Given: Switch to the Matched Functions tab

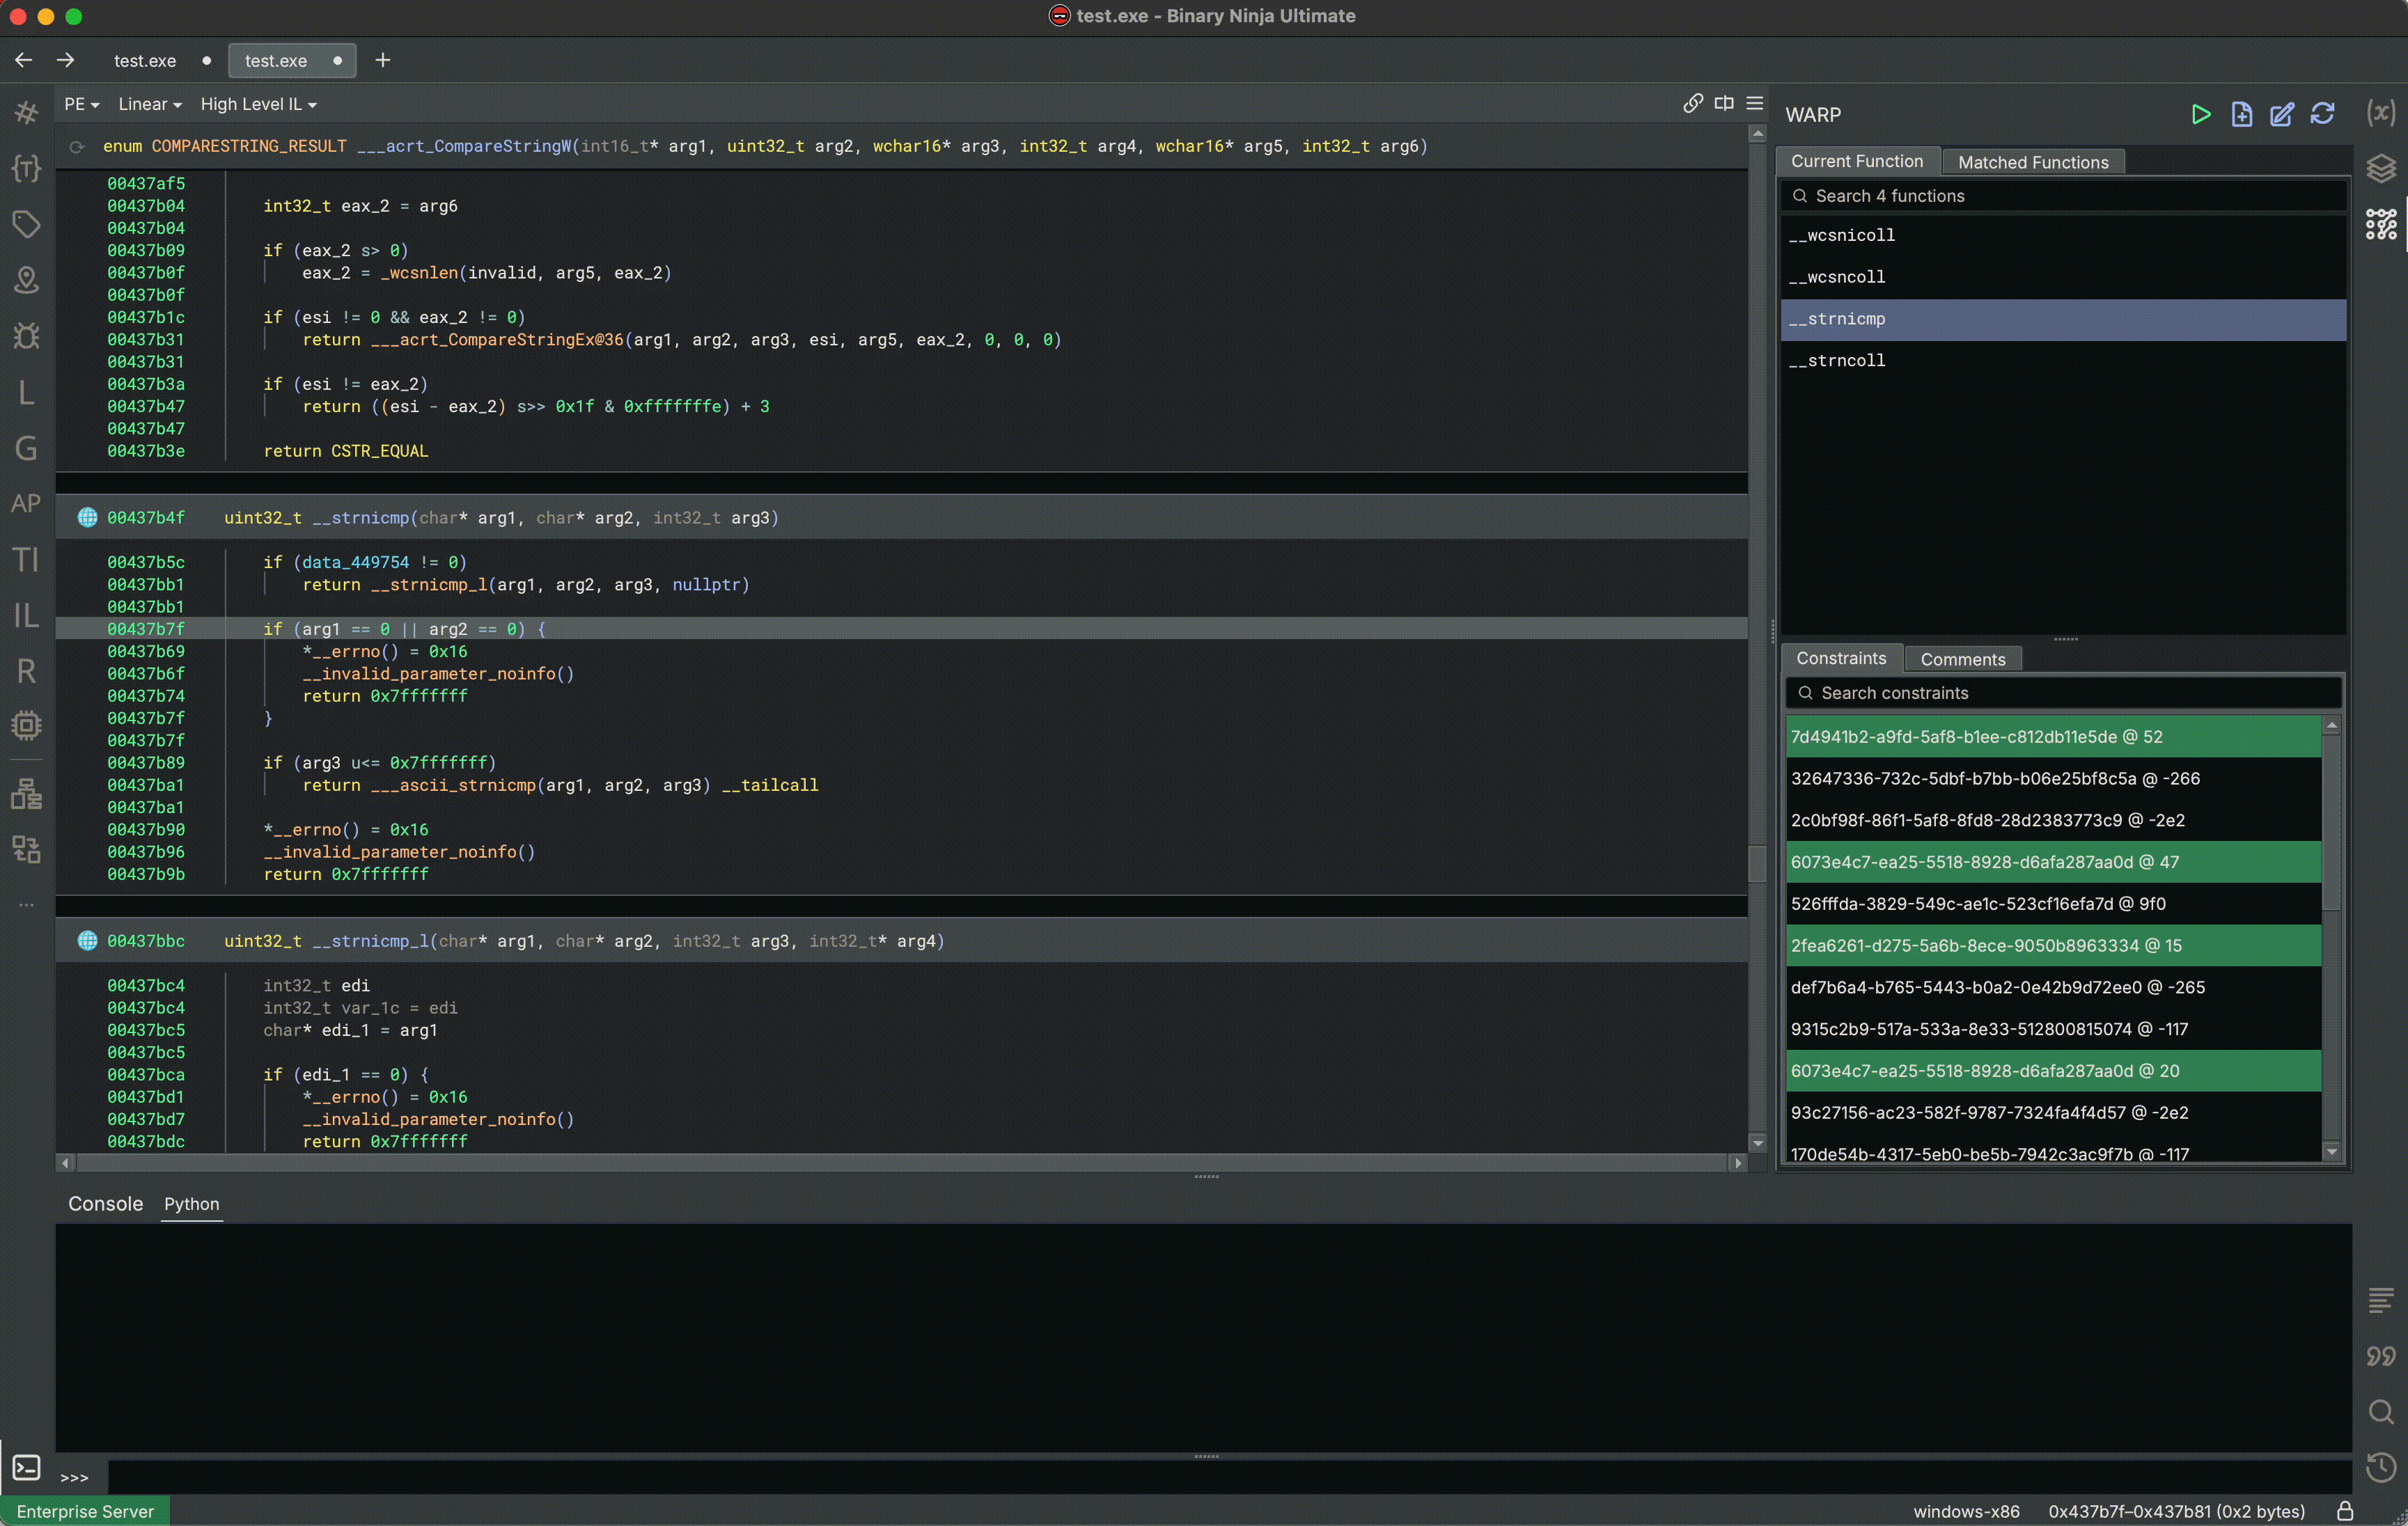Looking at the screenshot, I should (x=2032, y=162).
